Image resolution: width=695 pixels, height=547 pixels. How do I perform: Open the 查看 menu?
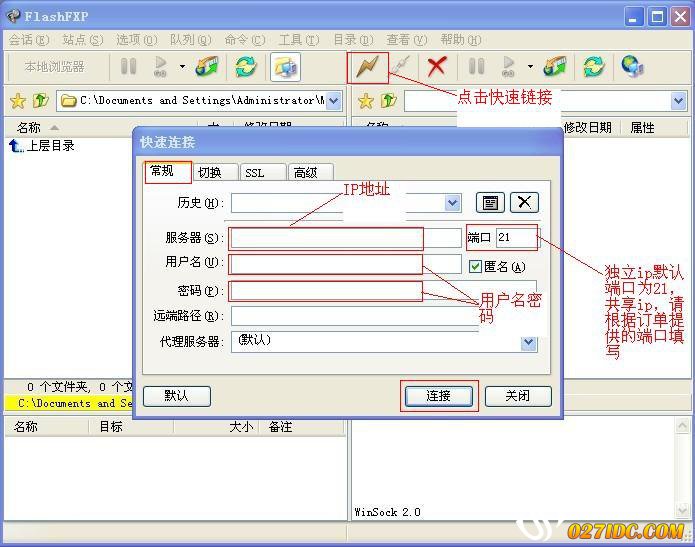click(407, 40)
